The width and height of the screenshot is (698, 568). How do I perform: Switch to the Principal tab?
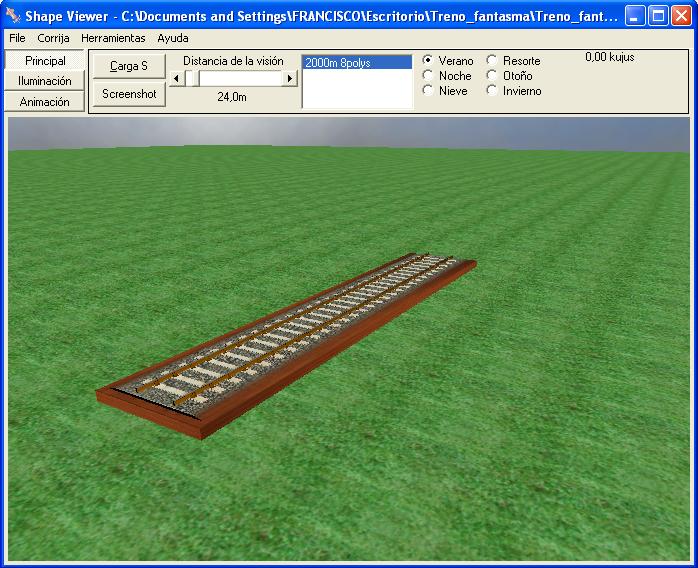point(45,61)
